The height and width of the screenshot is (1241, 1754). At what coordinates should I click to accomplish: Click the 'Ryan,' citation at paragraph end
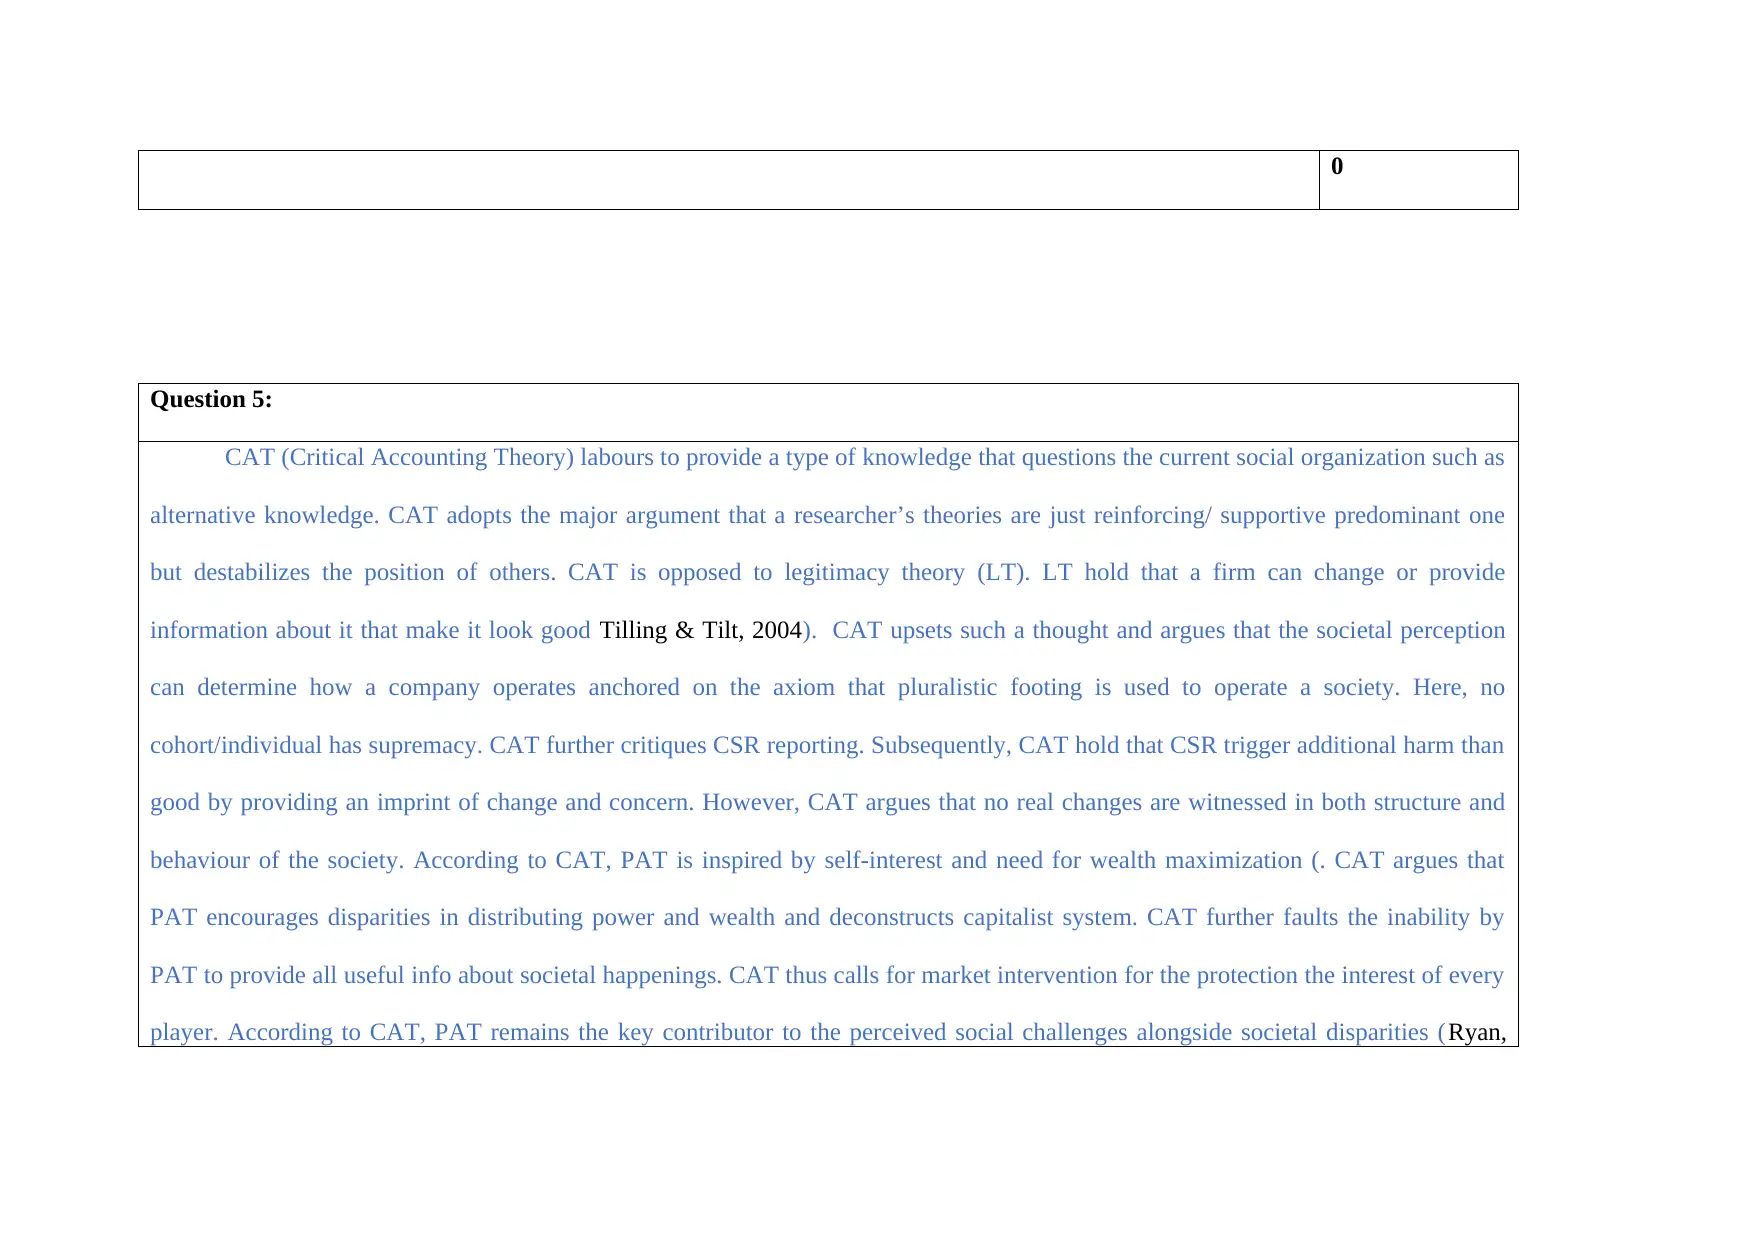(x=1477, y=1032)
